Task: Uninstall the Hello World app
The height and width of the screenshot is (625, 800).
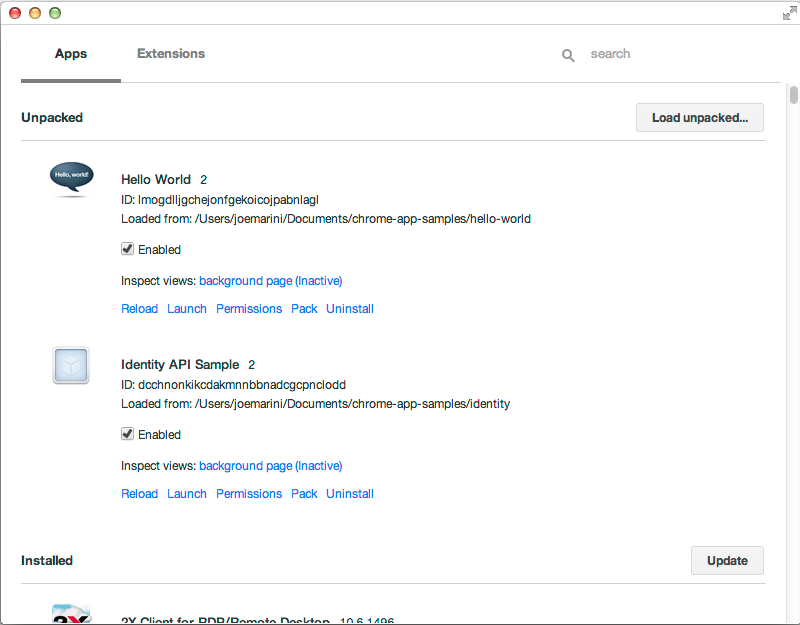Action: pyautogui.click(x=350, y=309)
